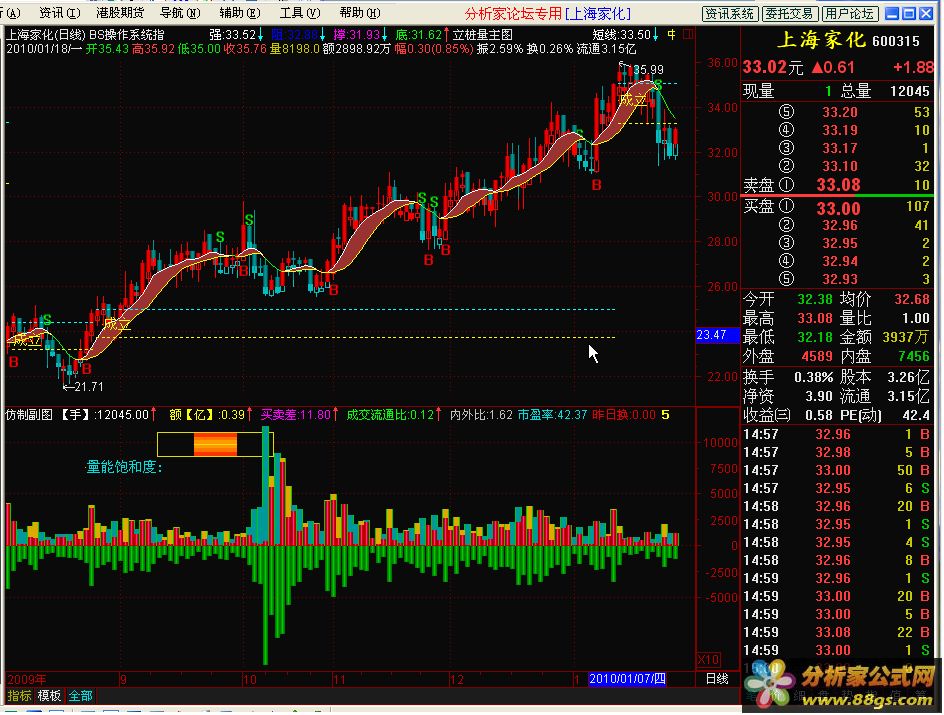Click the 用户论坛 button
The width and height of the screenshot is (944, 715).
(849, 13)
